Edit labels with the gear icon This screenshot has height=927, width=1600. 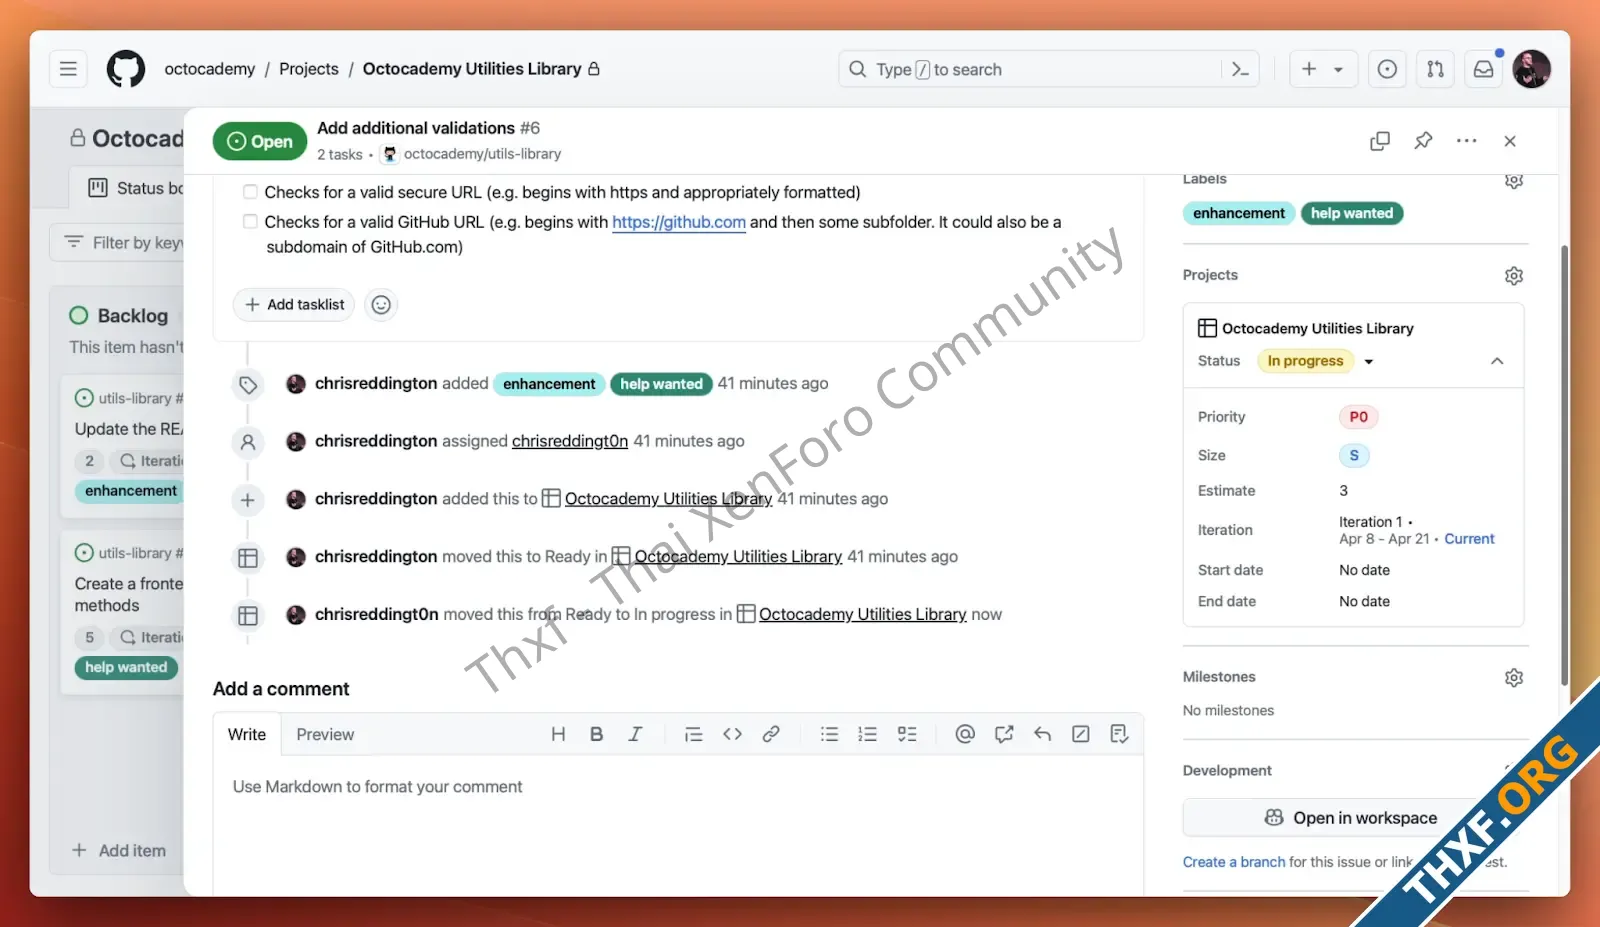pos(1514,181)
